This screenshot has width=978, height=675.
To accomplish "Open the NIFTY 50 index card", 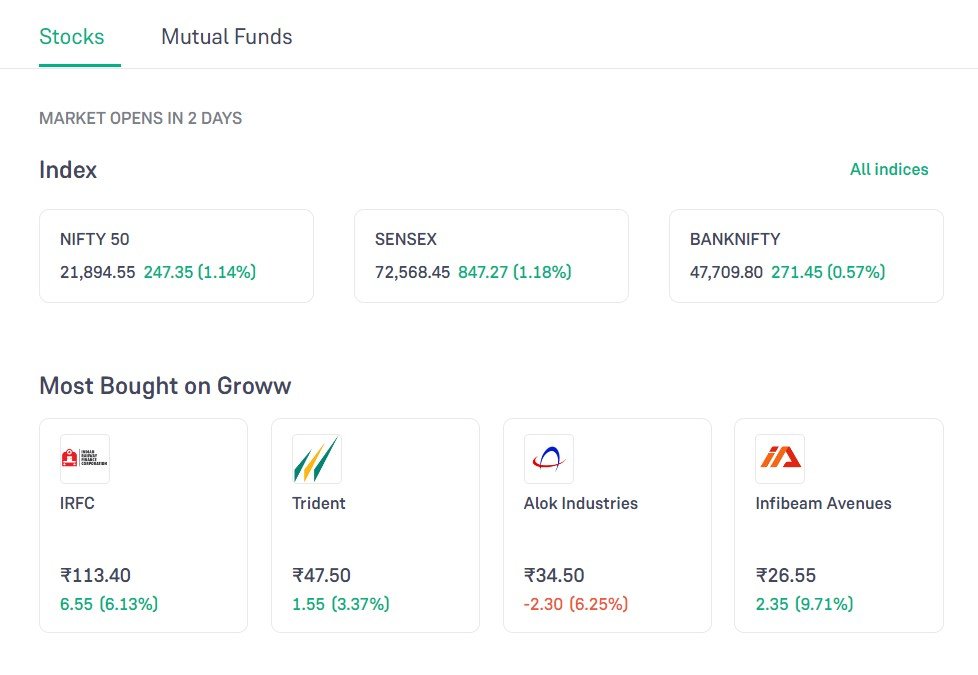I will click(177, 256).
